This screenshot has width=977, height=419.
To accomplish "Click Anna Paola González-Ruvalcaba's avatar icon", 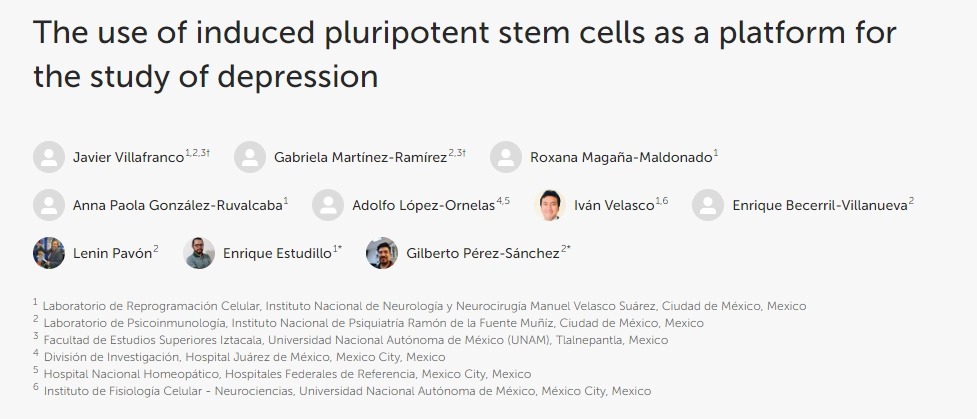I will coord(49,205).
